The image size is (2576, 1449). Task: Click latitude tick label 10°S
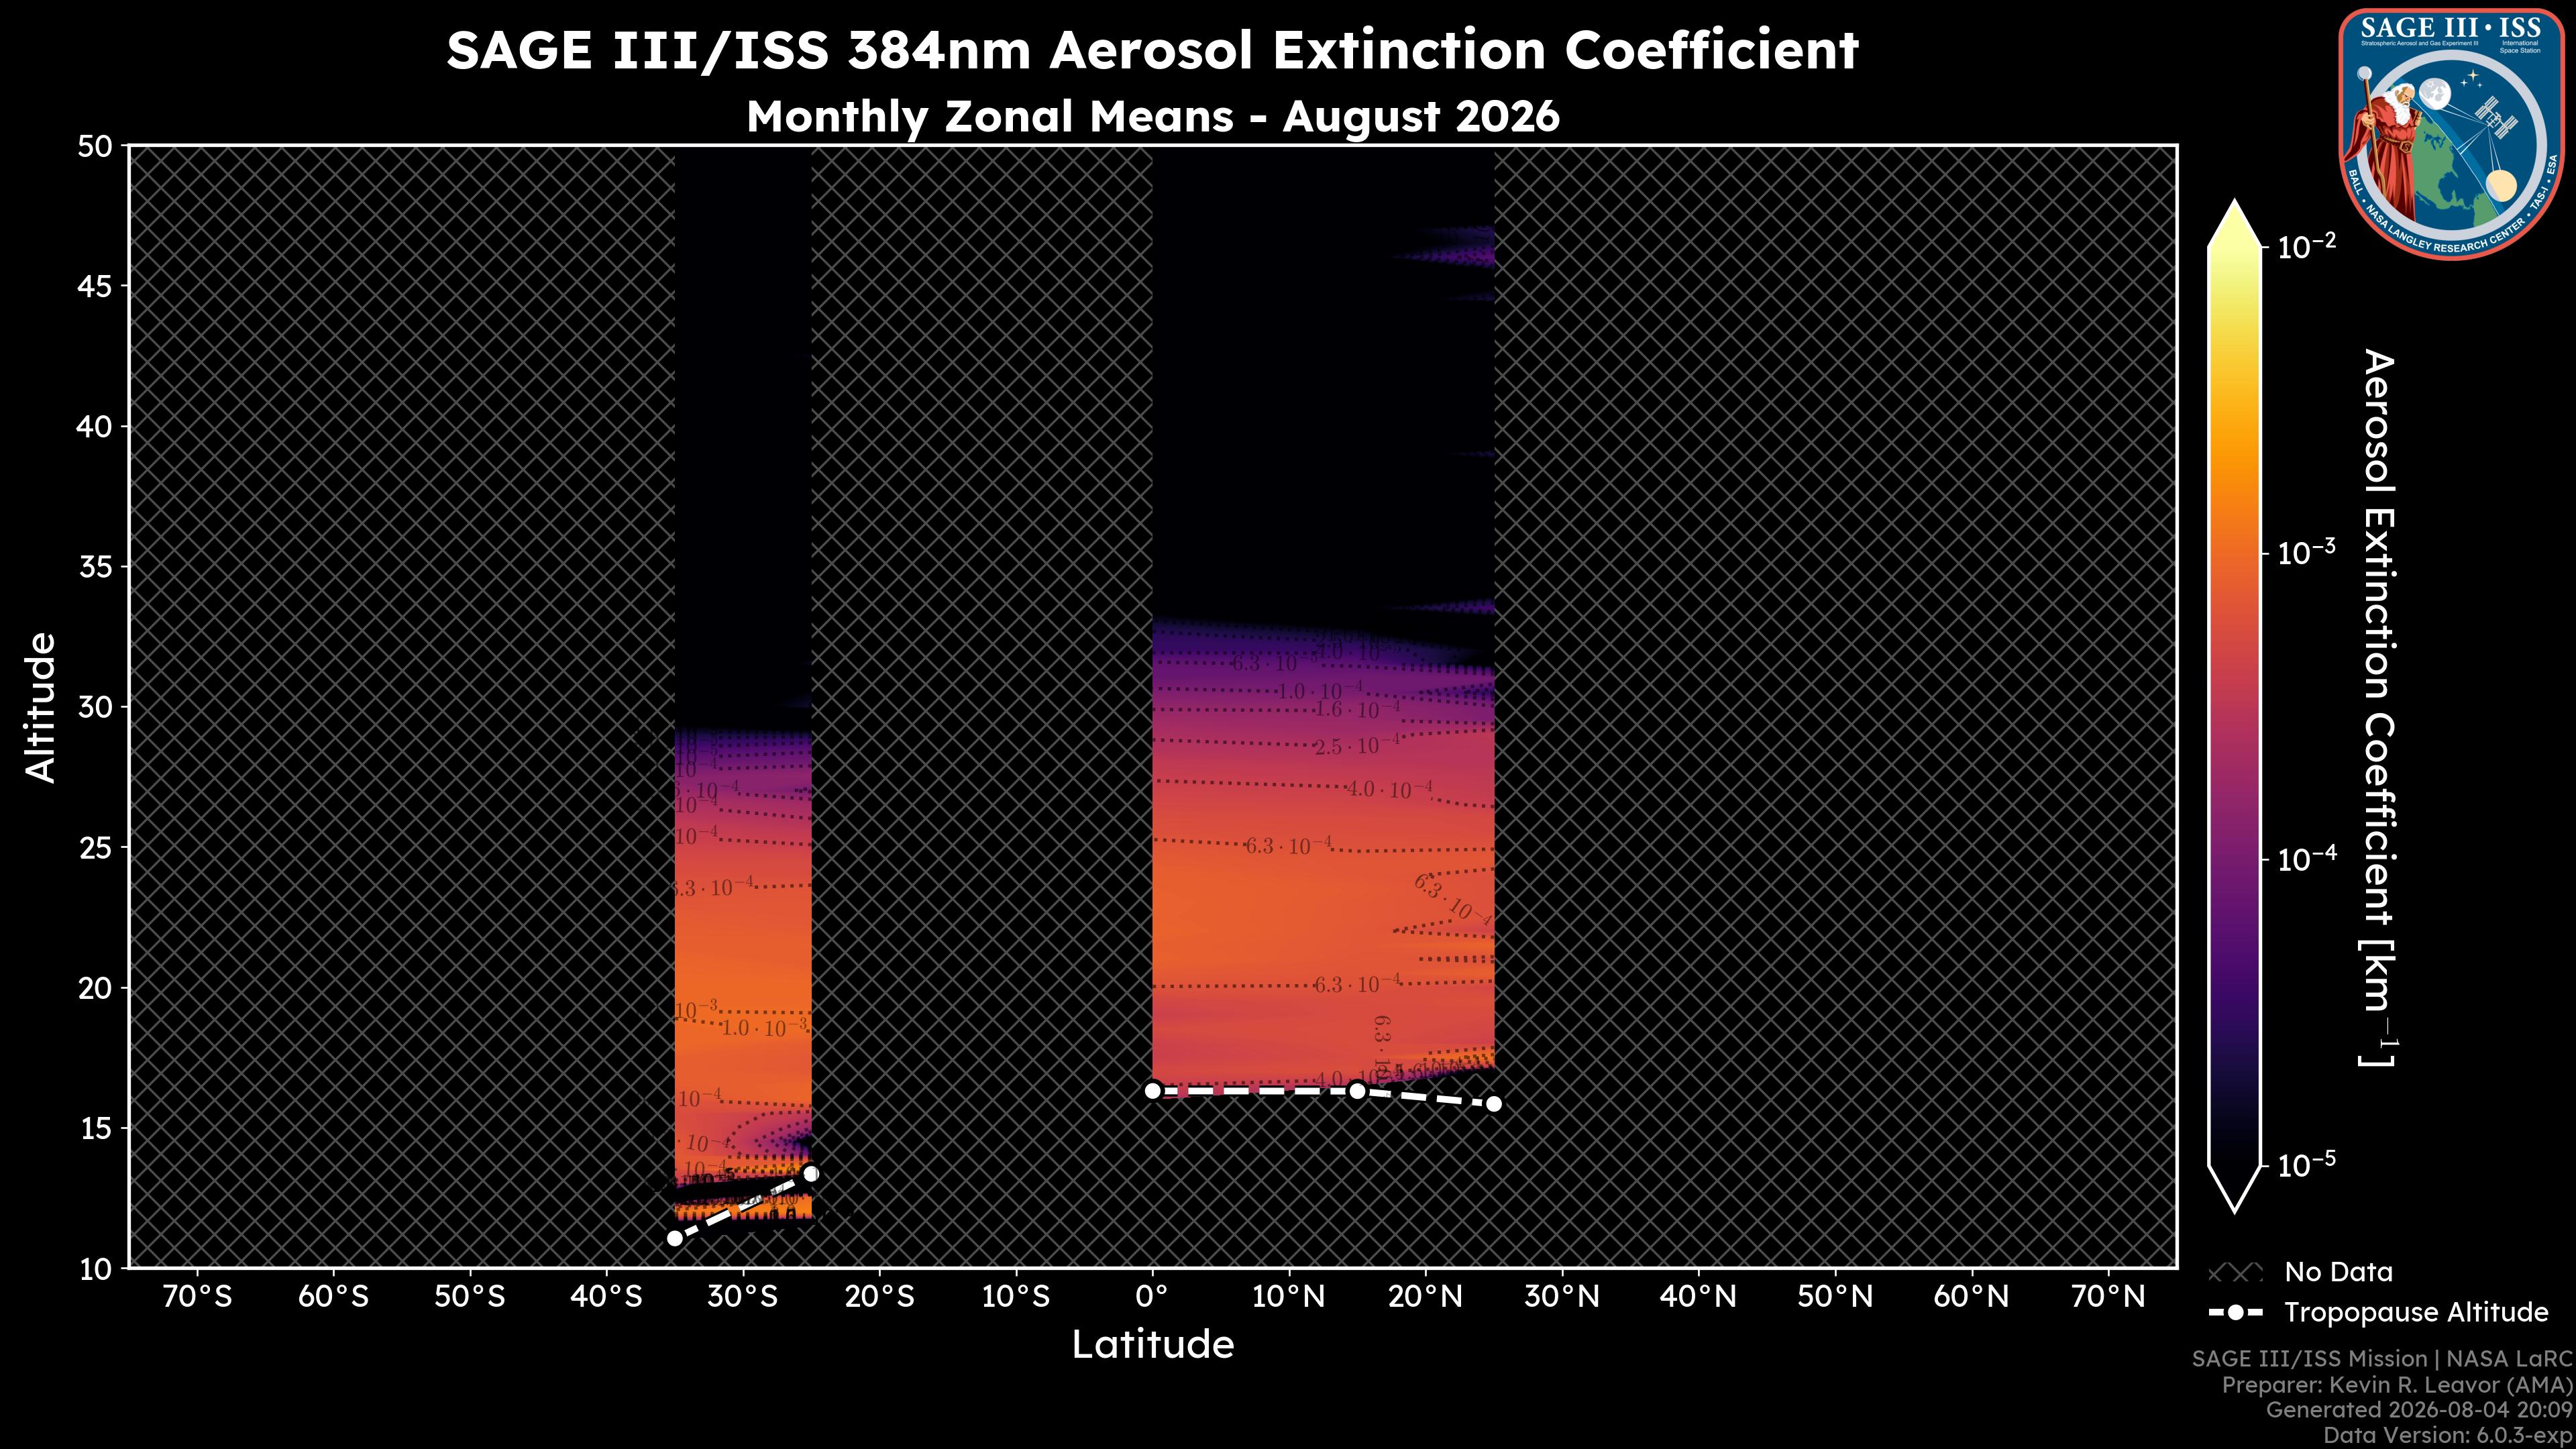pos(1016,1297)
